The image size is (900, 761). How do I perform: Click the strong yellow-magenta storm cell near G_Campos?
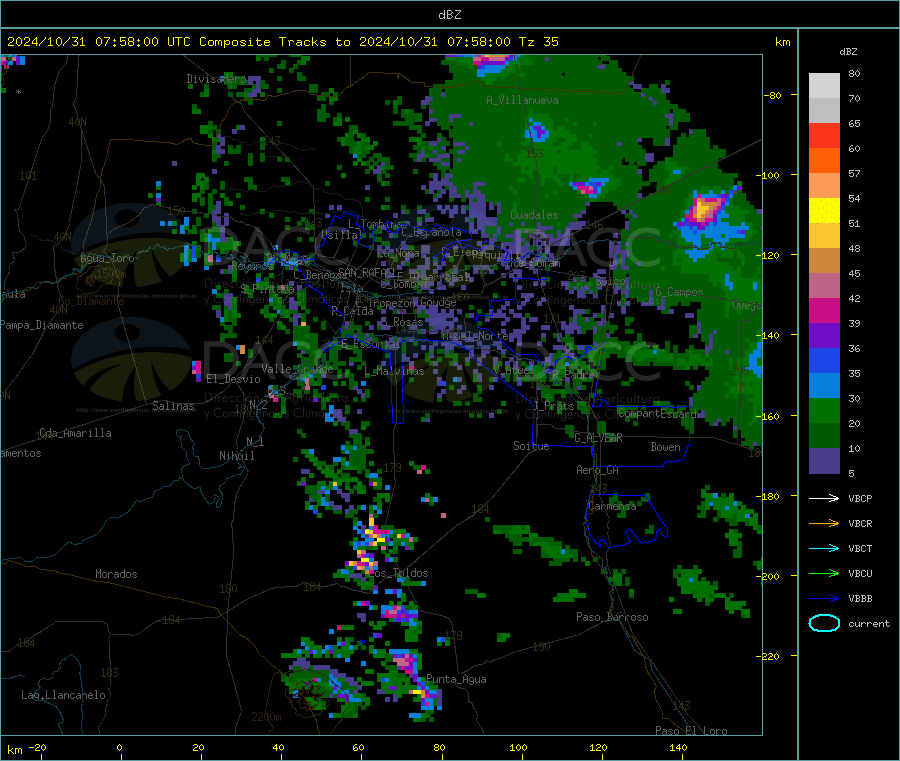(705, 209)
